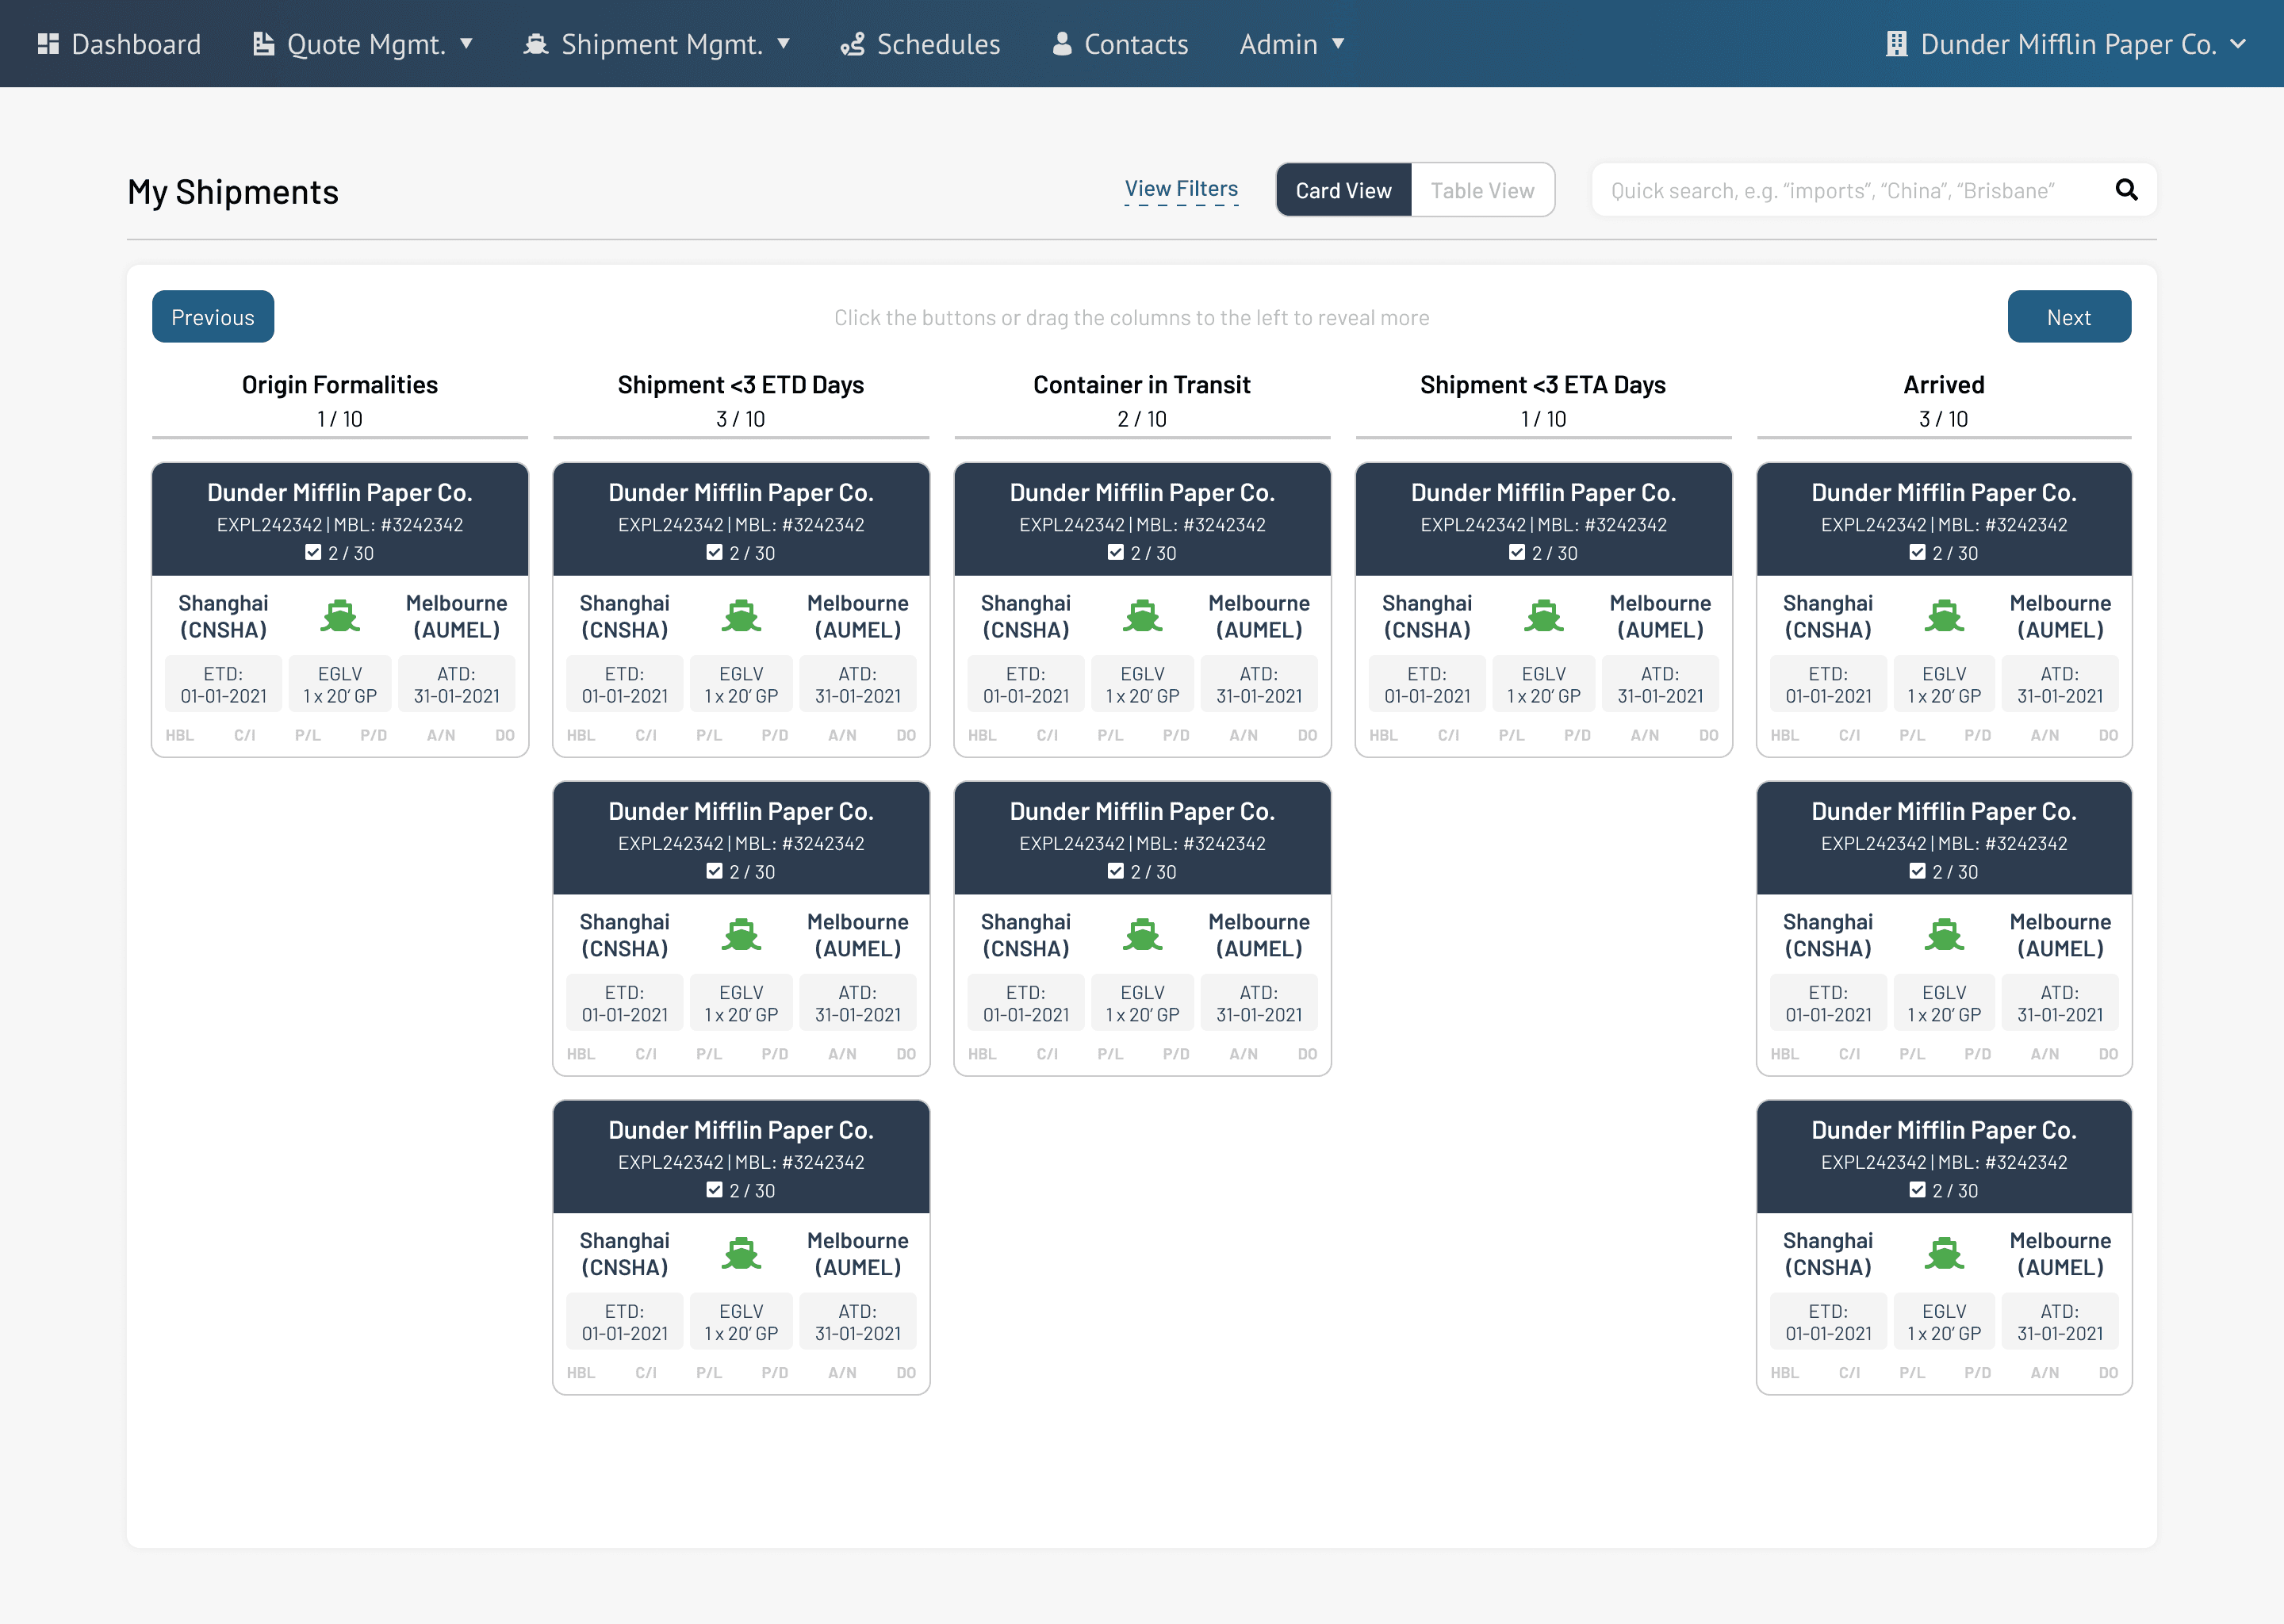Click the Contacts person icon

tap(1062, 44)
